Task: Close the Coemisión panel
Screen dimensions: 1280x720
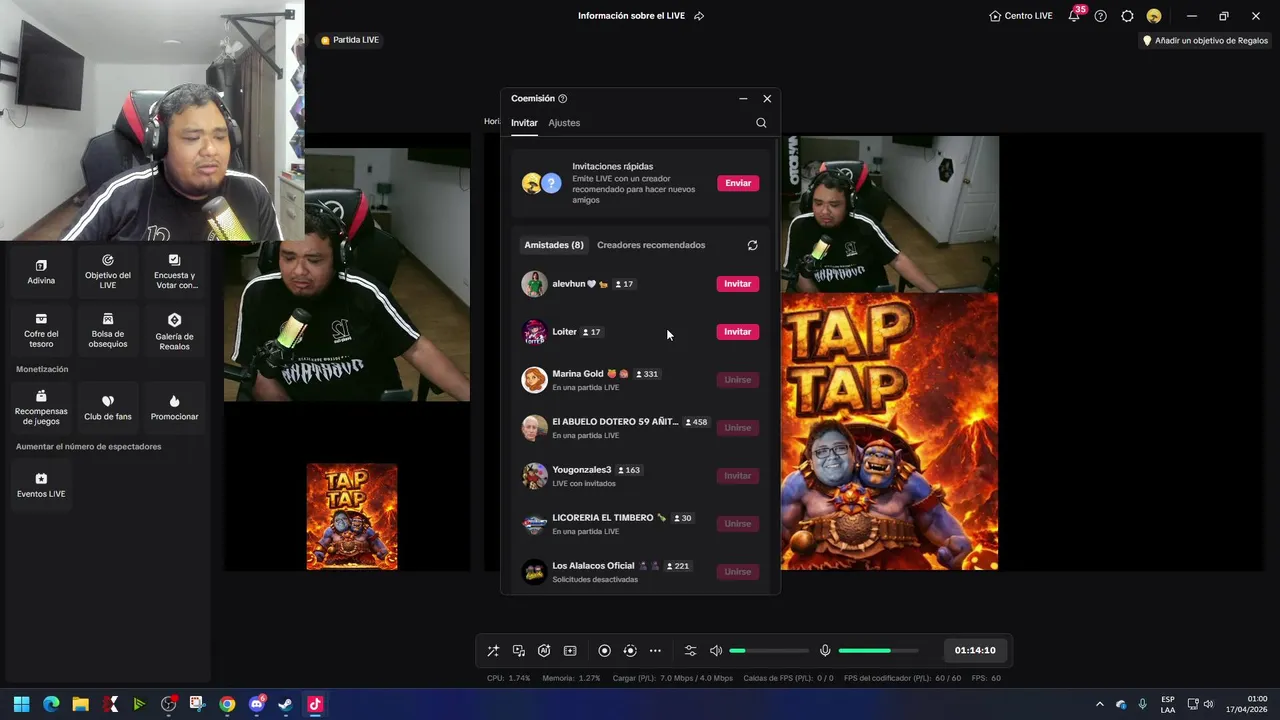Action: [x=767, y=99]
